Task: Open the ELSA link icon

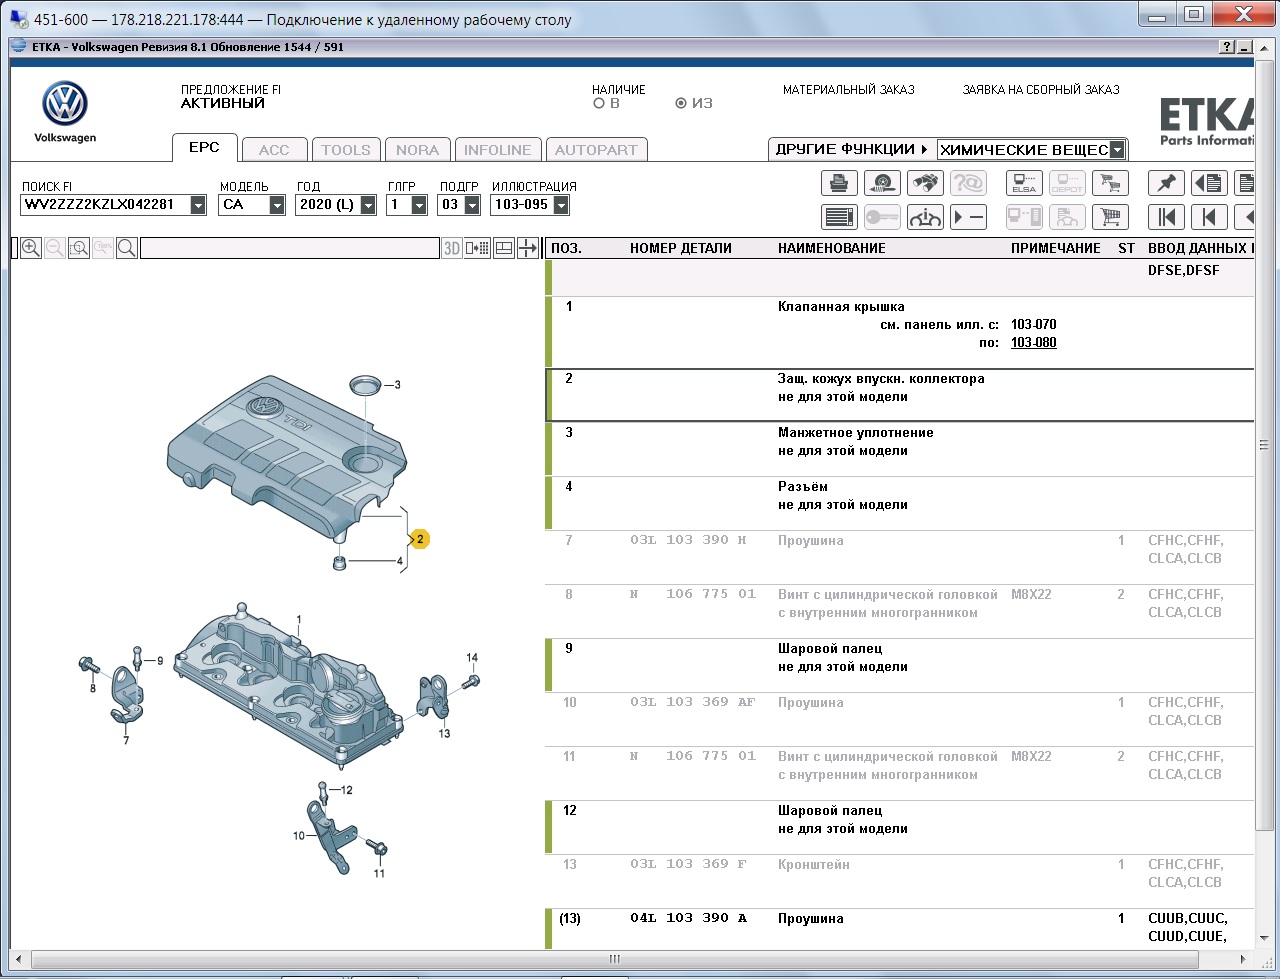Action: (x=1024, y=183)
